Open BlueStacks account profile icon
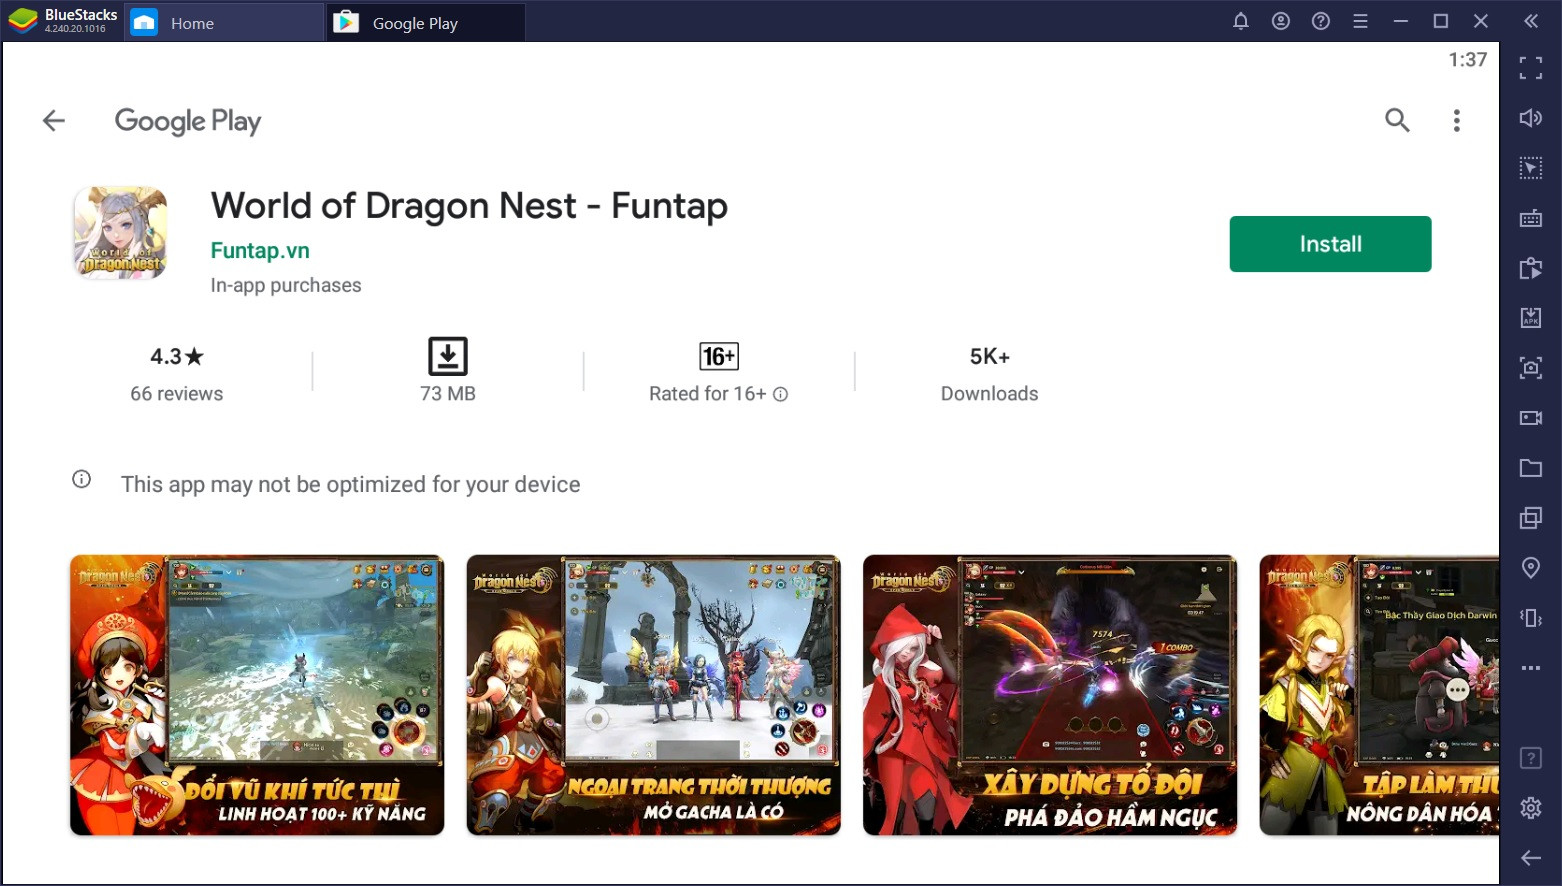This screenshot has height=886, width=1562. tap(1281, 21)
